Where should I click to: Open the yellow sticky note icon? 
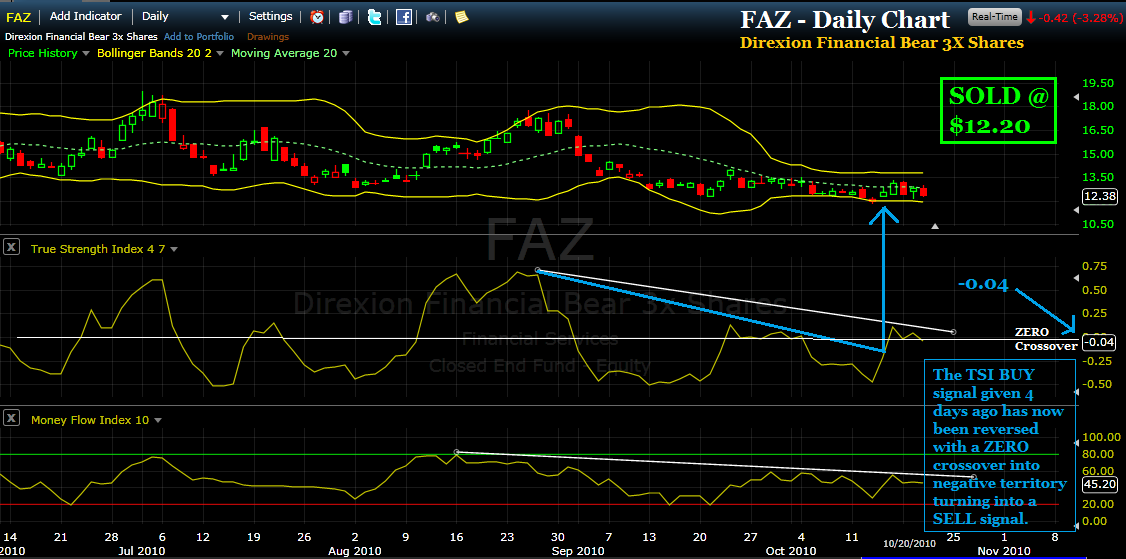point(461,17)
